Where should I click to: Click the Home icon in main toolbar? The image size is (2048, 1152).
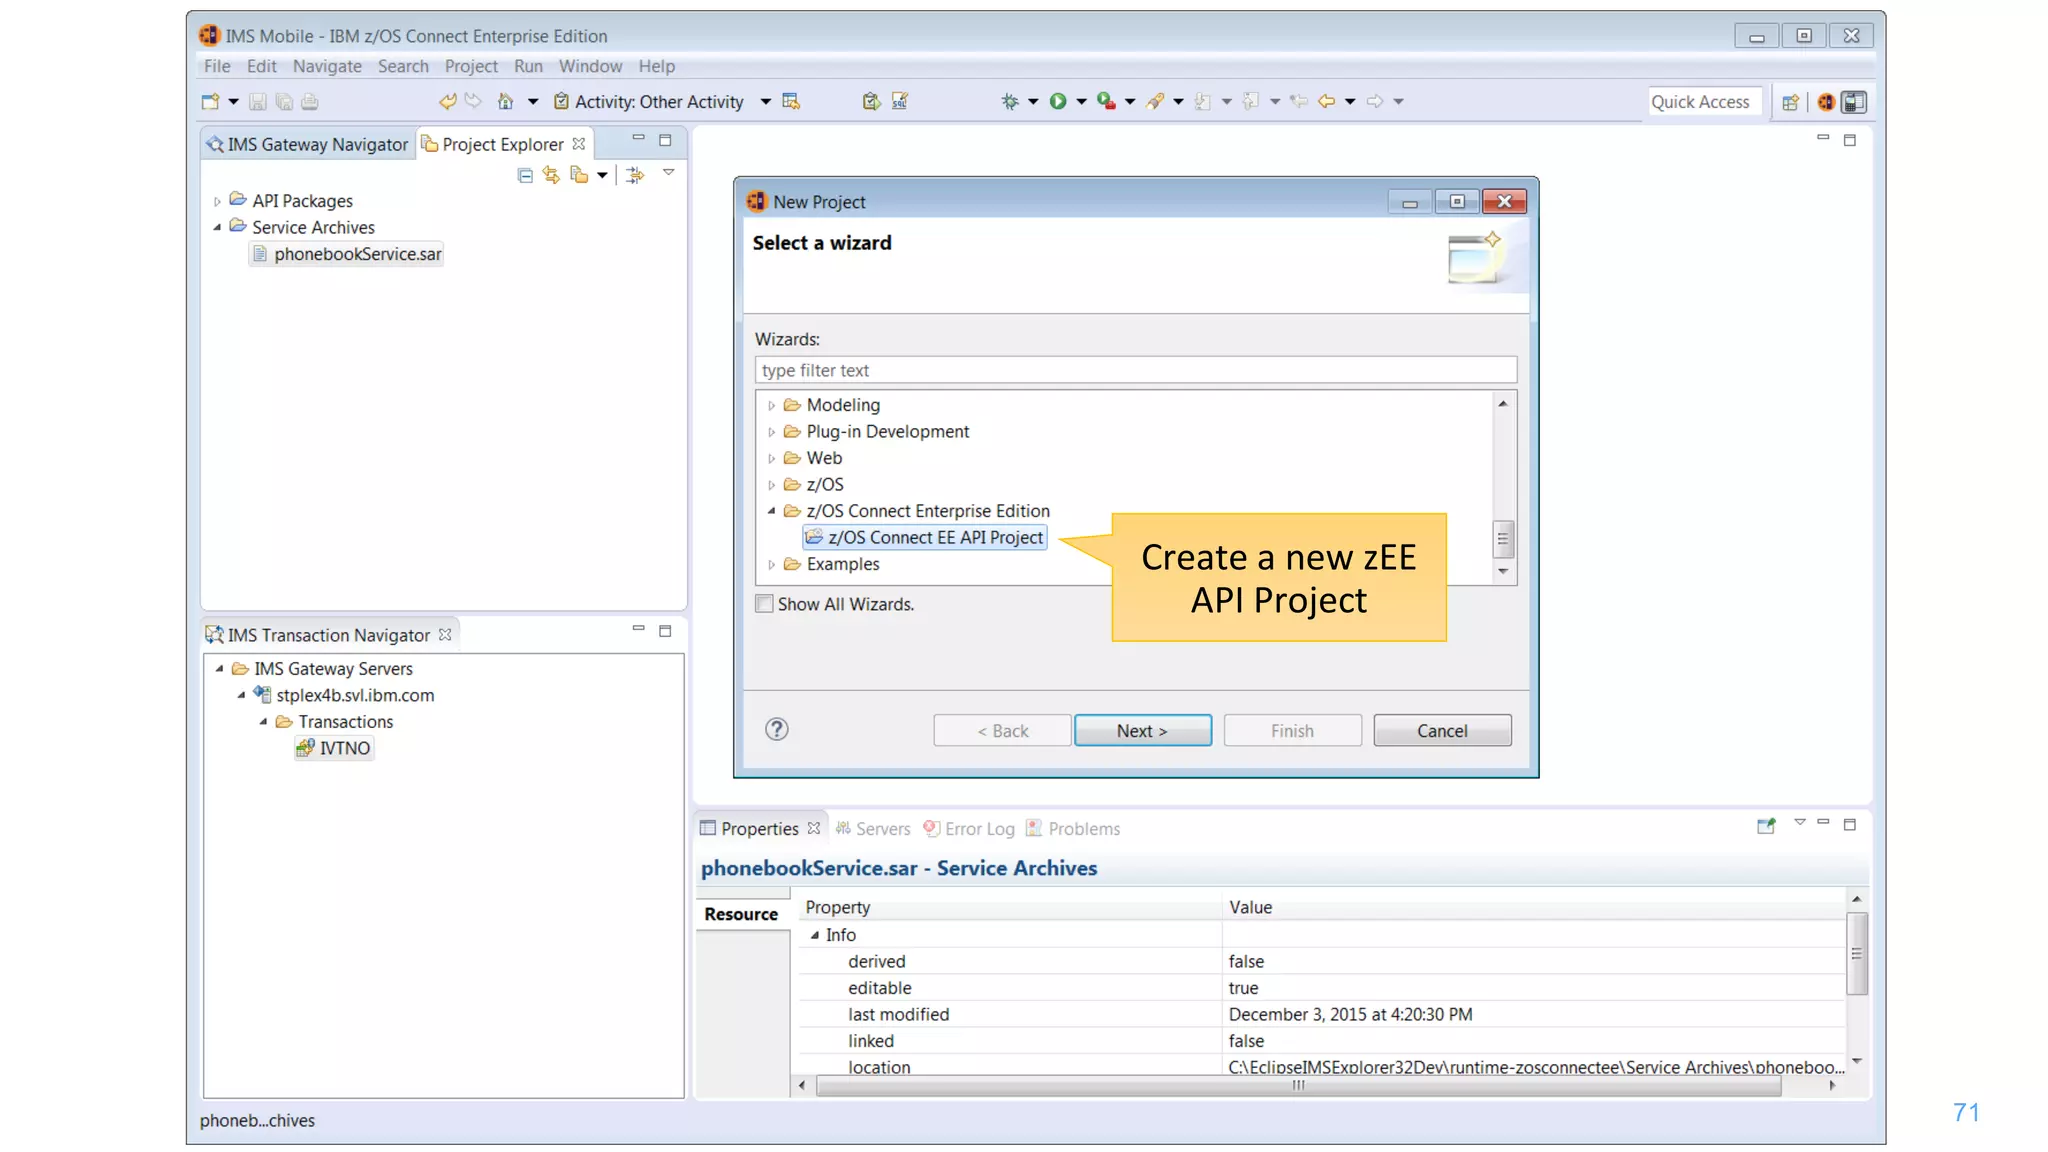click(x=505, y=101)
